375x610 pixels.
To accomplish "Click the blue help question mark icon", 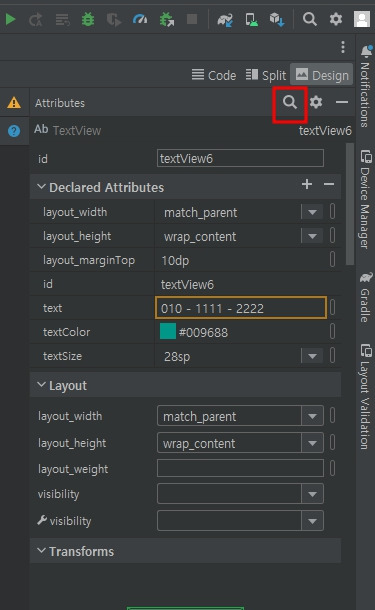I will (14, 131).
